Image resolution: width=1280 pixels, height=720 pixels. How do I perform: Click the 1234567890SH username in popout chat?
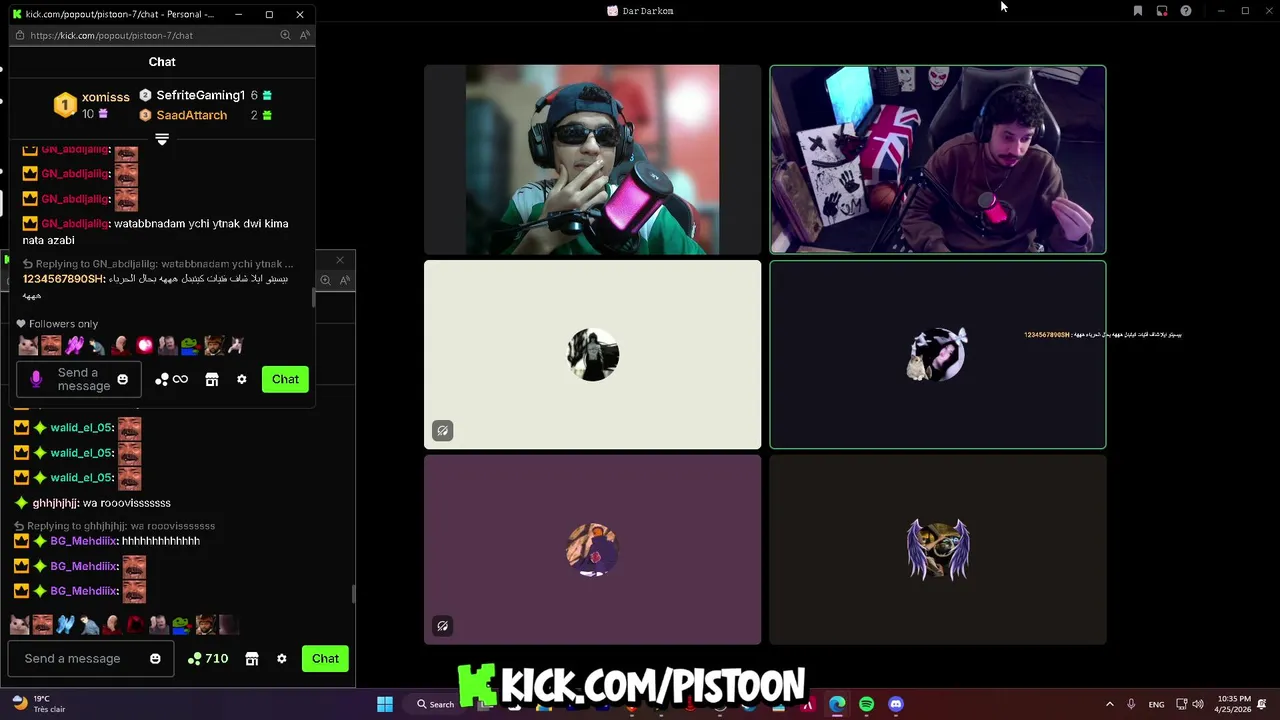pos(63,279)
